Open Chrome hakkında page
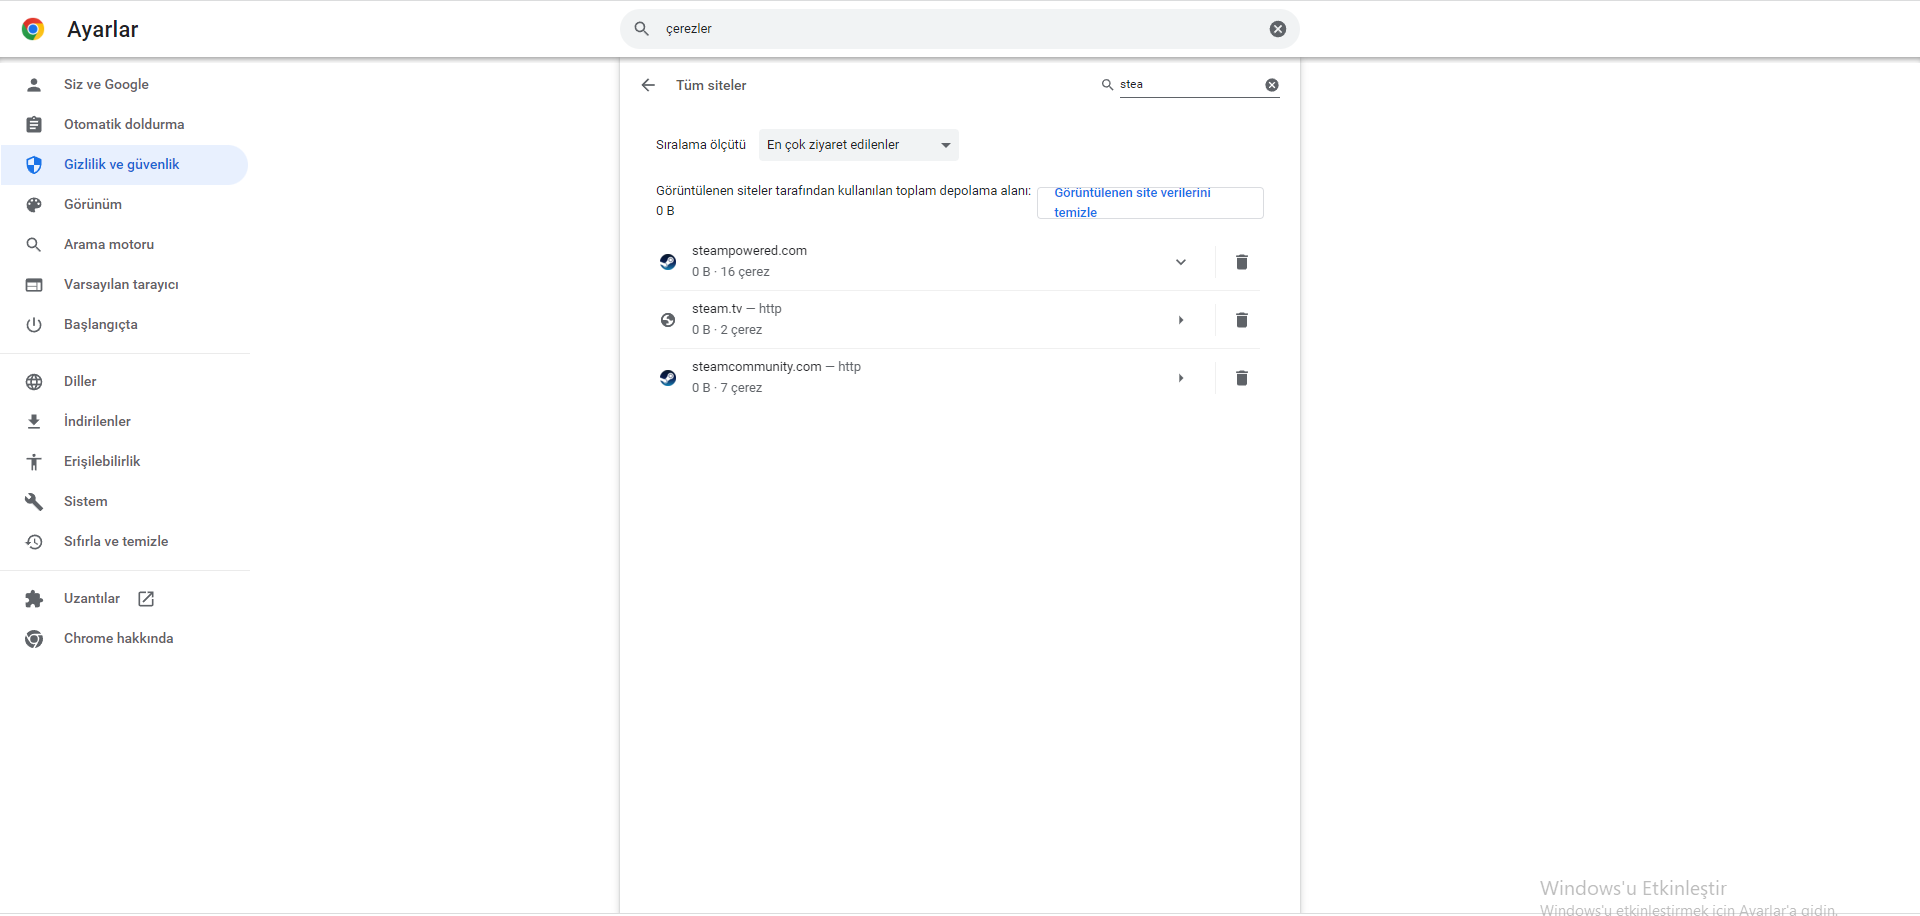This screenshot has height=916, width=1920. [x=124, y=639]
